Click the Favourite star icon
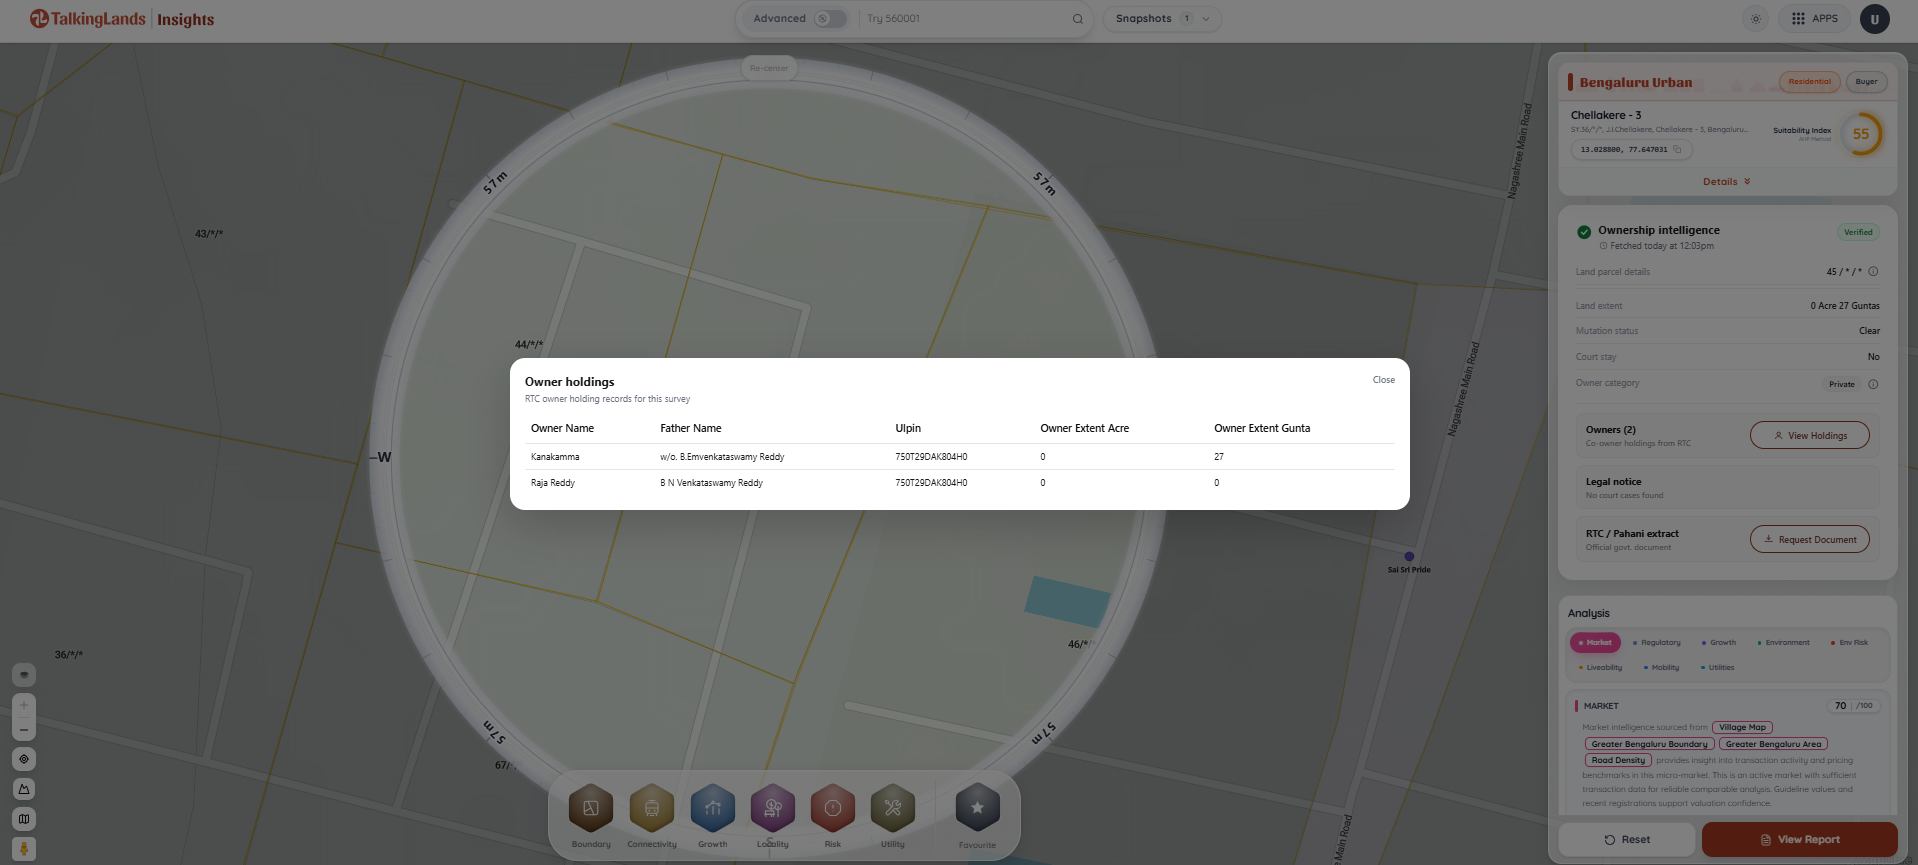Viewport: 1918px width, 865px height. (978, 808)
